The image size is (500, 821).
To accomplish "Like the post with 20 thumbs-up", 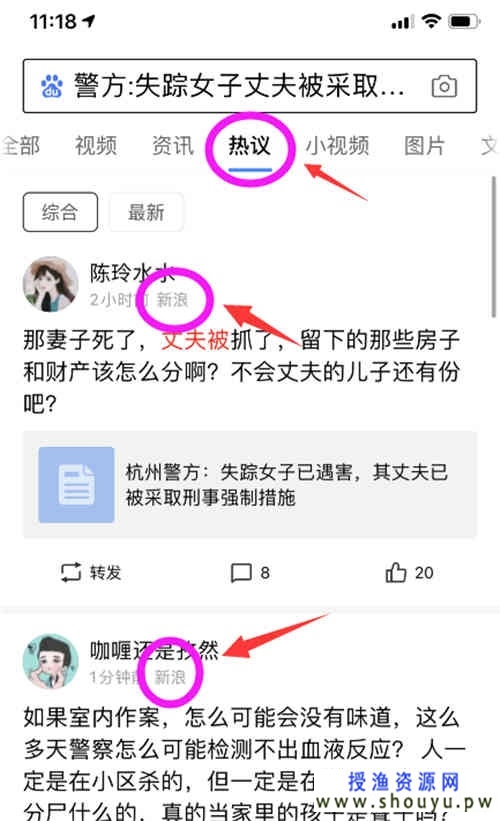I will pyautogui.click(x=396, y=572).
